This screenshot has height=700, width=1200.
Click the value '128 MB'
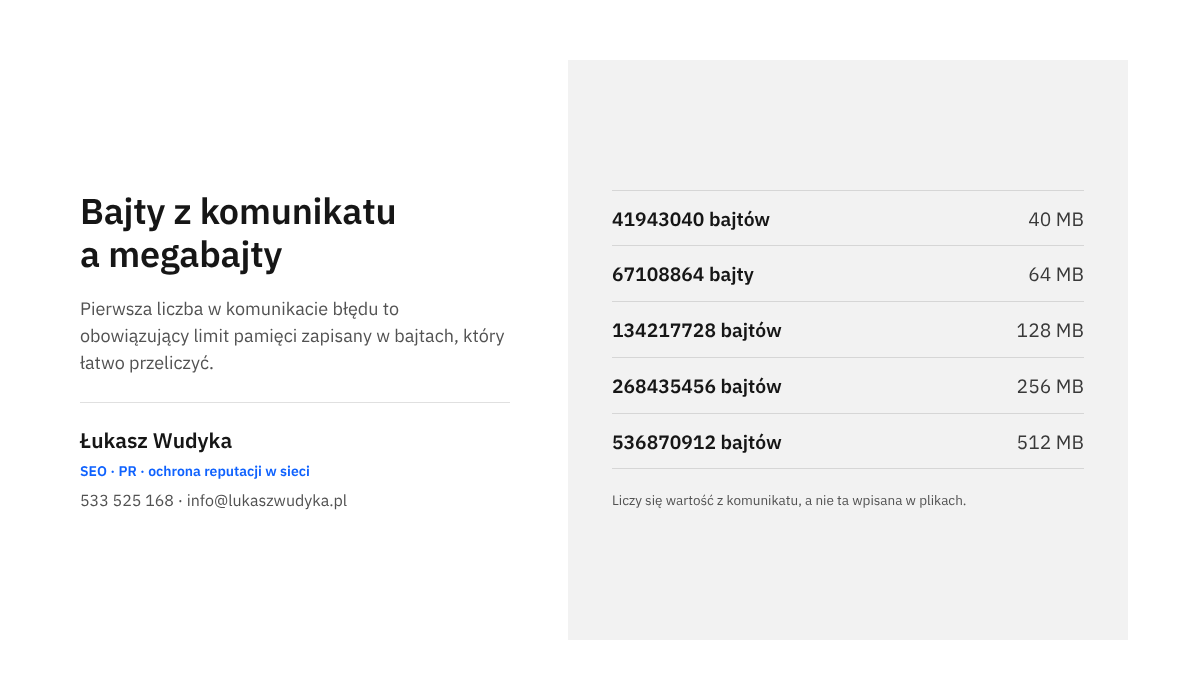tap(1050, 330)
